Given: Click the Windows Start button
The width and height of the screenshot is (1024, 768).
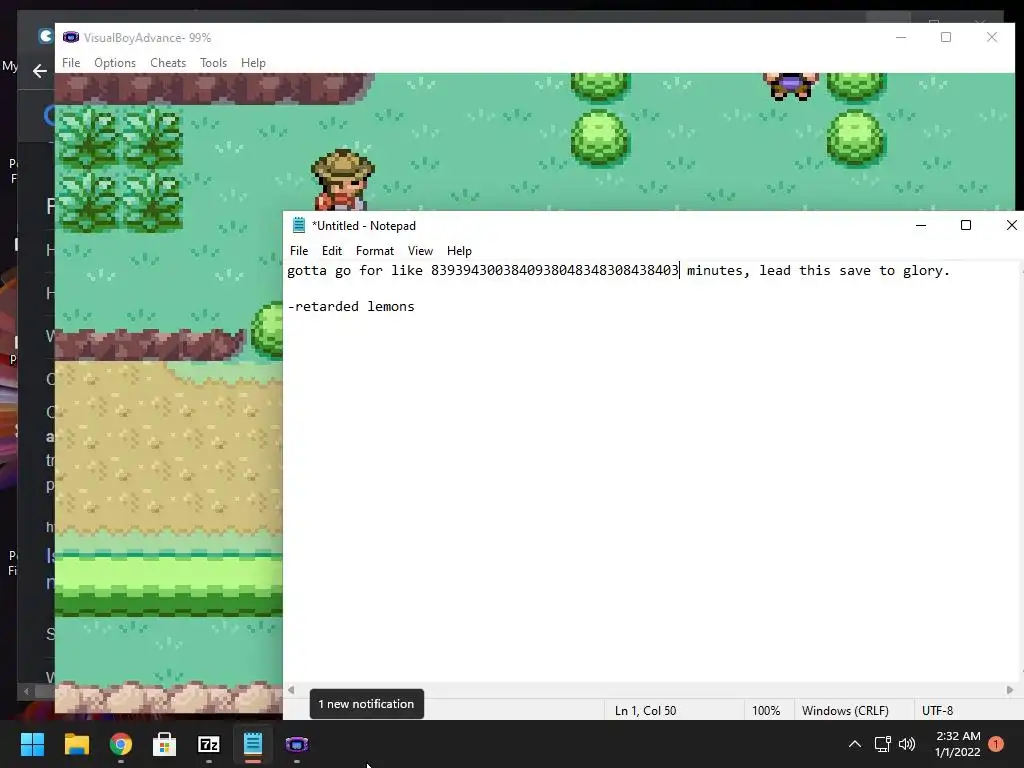Looking at the screenshot, I should (x=33, y=744).
